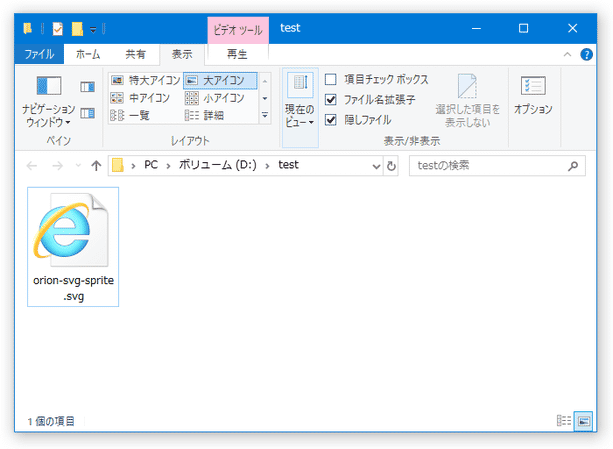Choose 詳細 layout
The image size is (613, 449).
[204, 115]
